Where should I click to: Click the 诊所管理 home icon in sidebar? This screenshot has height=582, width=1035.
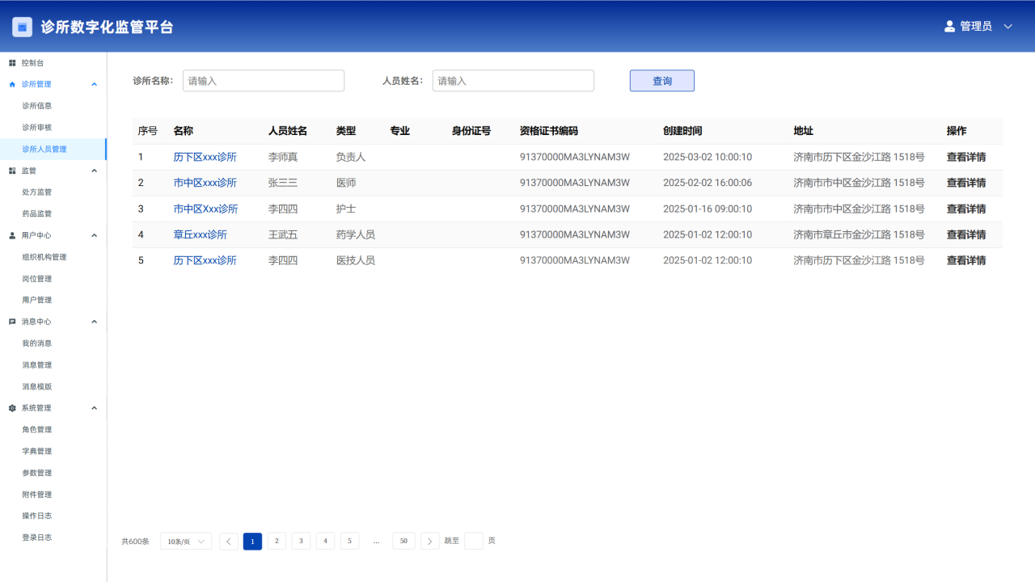coord(12,85)
